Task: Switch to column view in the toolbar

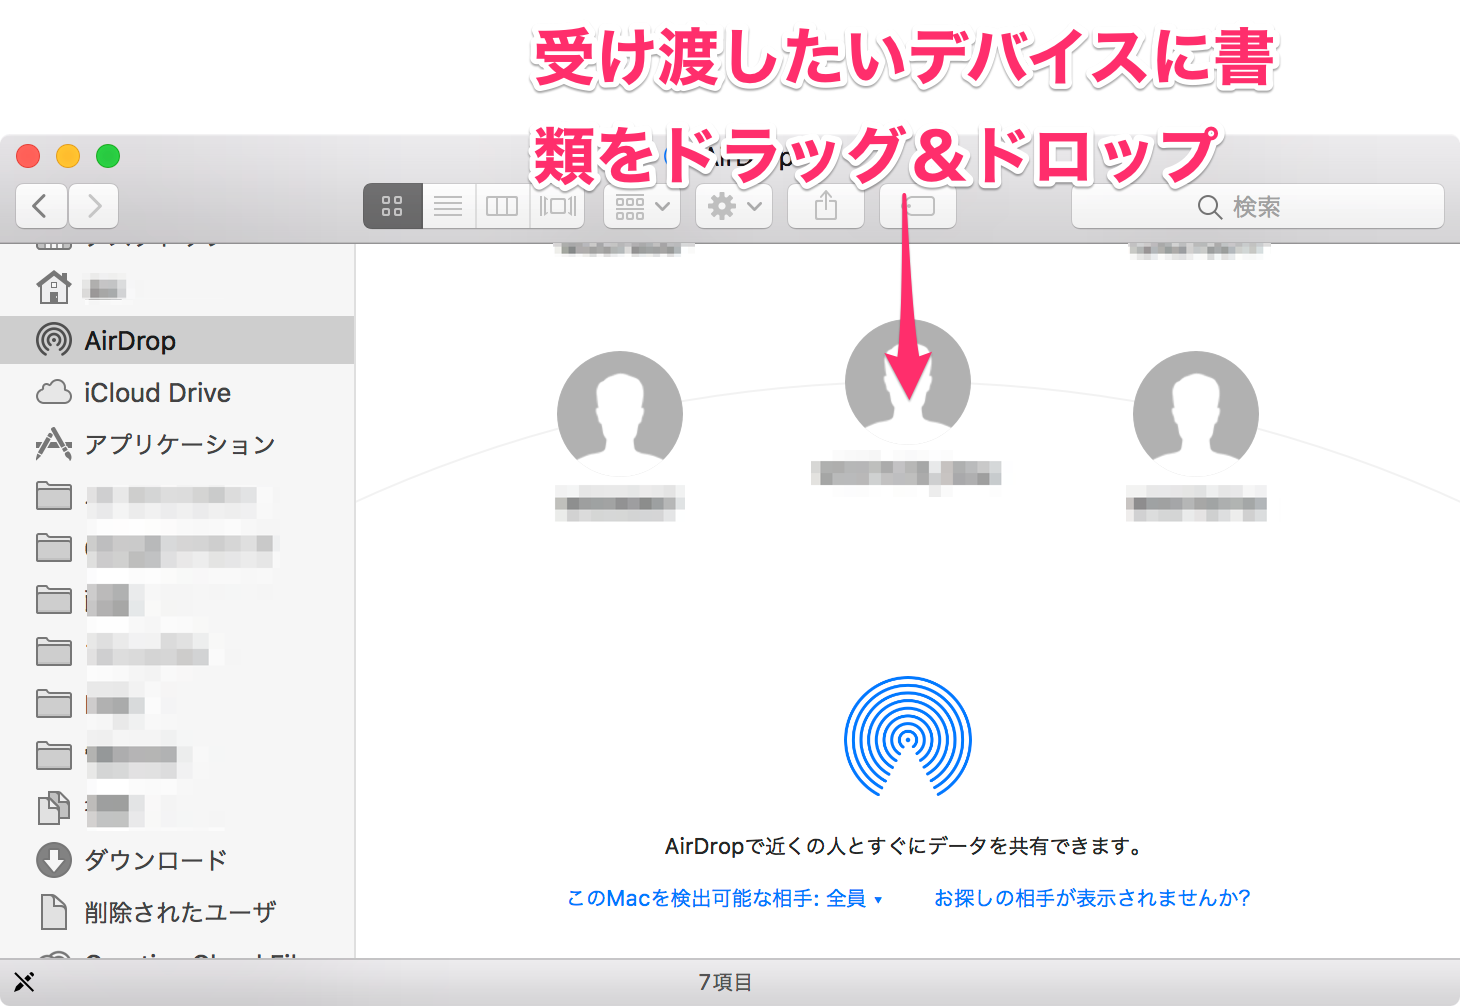Action: (x=502, y=207)
